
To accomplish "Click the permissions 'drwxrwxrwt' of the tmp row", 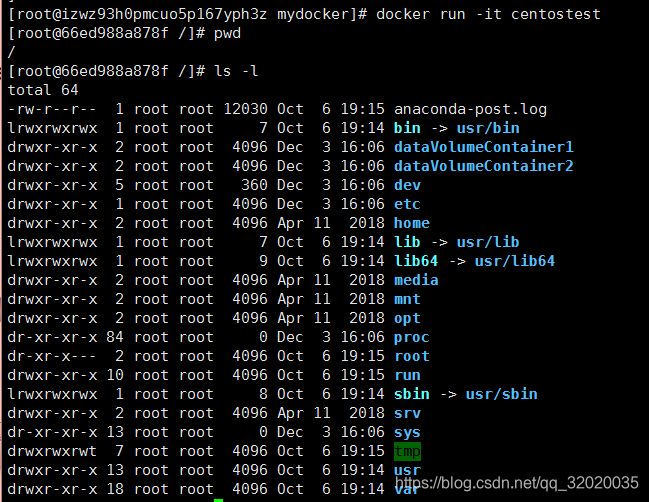I will pyautogui.click(x=52, y=452).
